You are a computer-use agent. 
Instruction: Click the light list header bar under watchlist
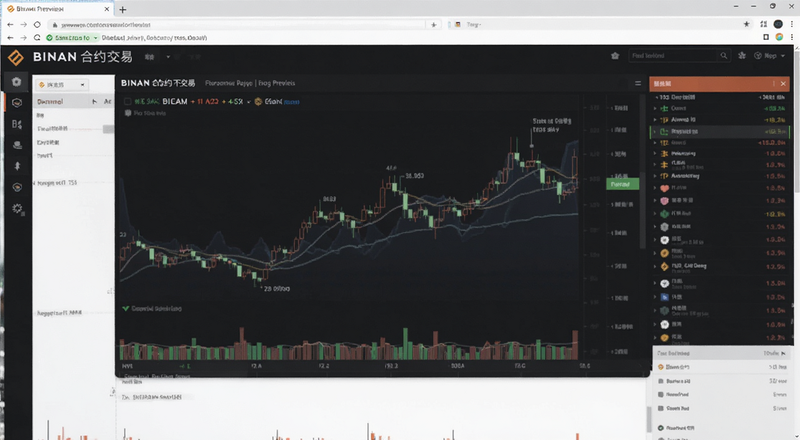720,353
